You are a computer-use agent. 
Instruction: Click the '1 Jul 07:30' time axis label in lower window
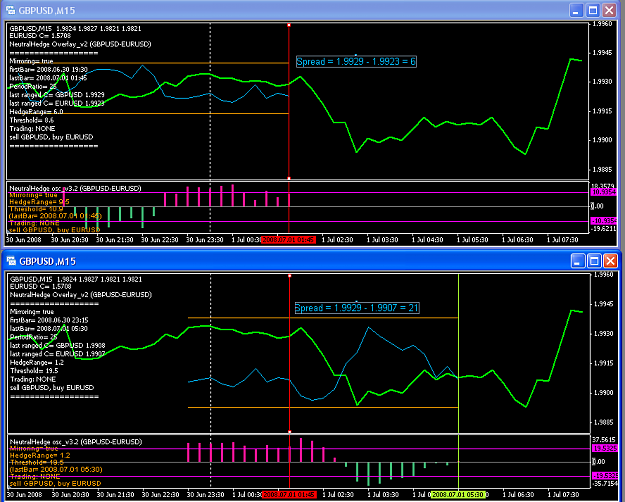pos(563,494)
